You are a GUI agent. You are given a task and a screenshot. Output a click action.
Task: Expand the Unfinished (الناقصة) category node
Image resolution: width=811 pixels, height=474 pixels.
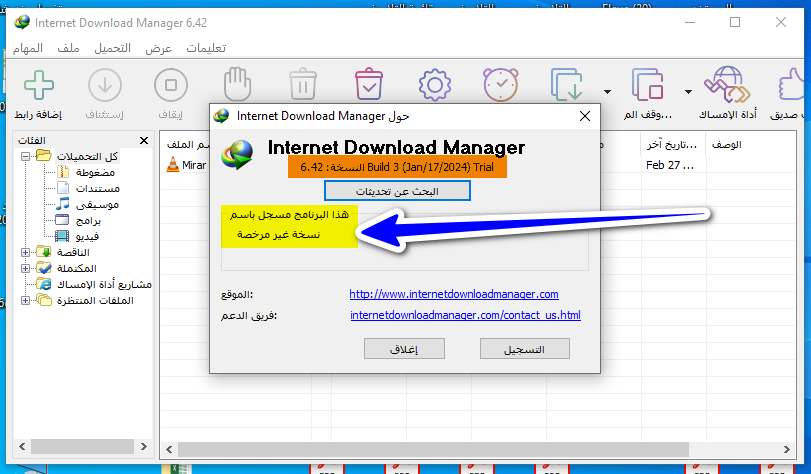tap(25, 252)
